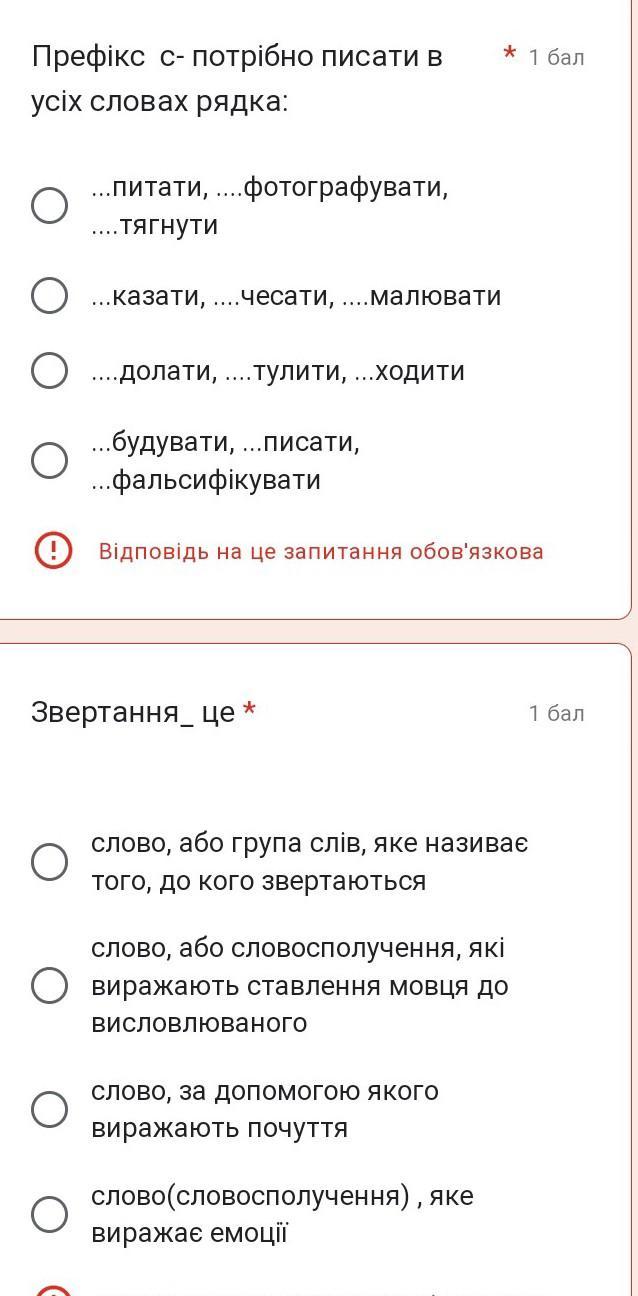Viewport: 638px width, 1296px height.
Task: Click answer text '...казати, ....чесати, ....малювати'
Action: [x=296, y=296]
